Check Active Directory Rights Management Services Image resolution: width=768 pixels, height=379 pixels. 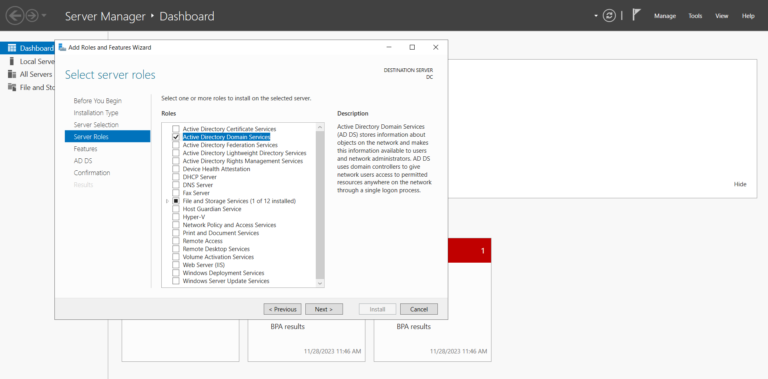point(176,161)
